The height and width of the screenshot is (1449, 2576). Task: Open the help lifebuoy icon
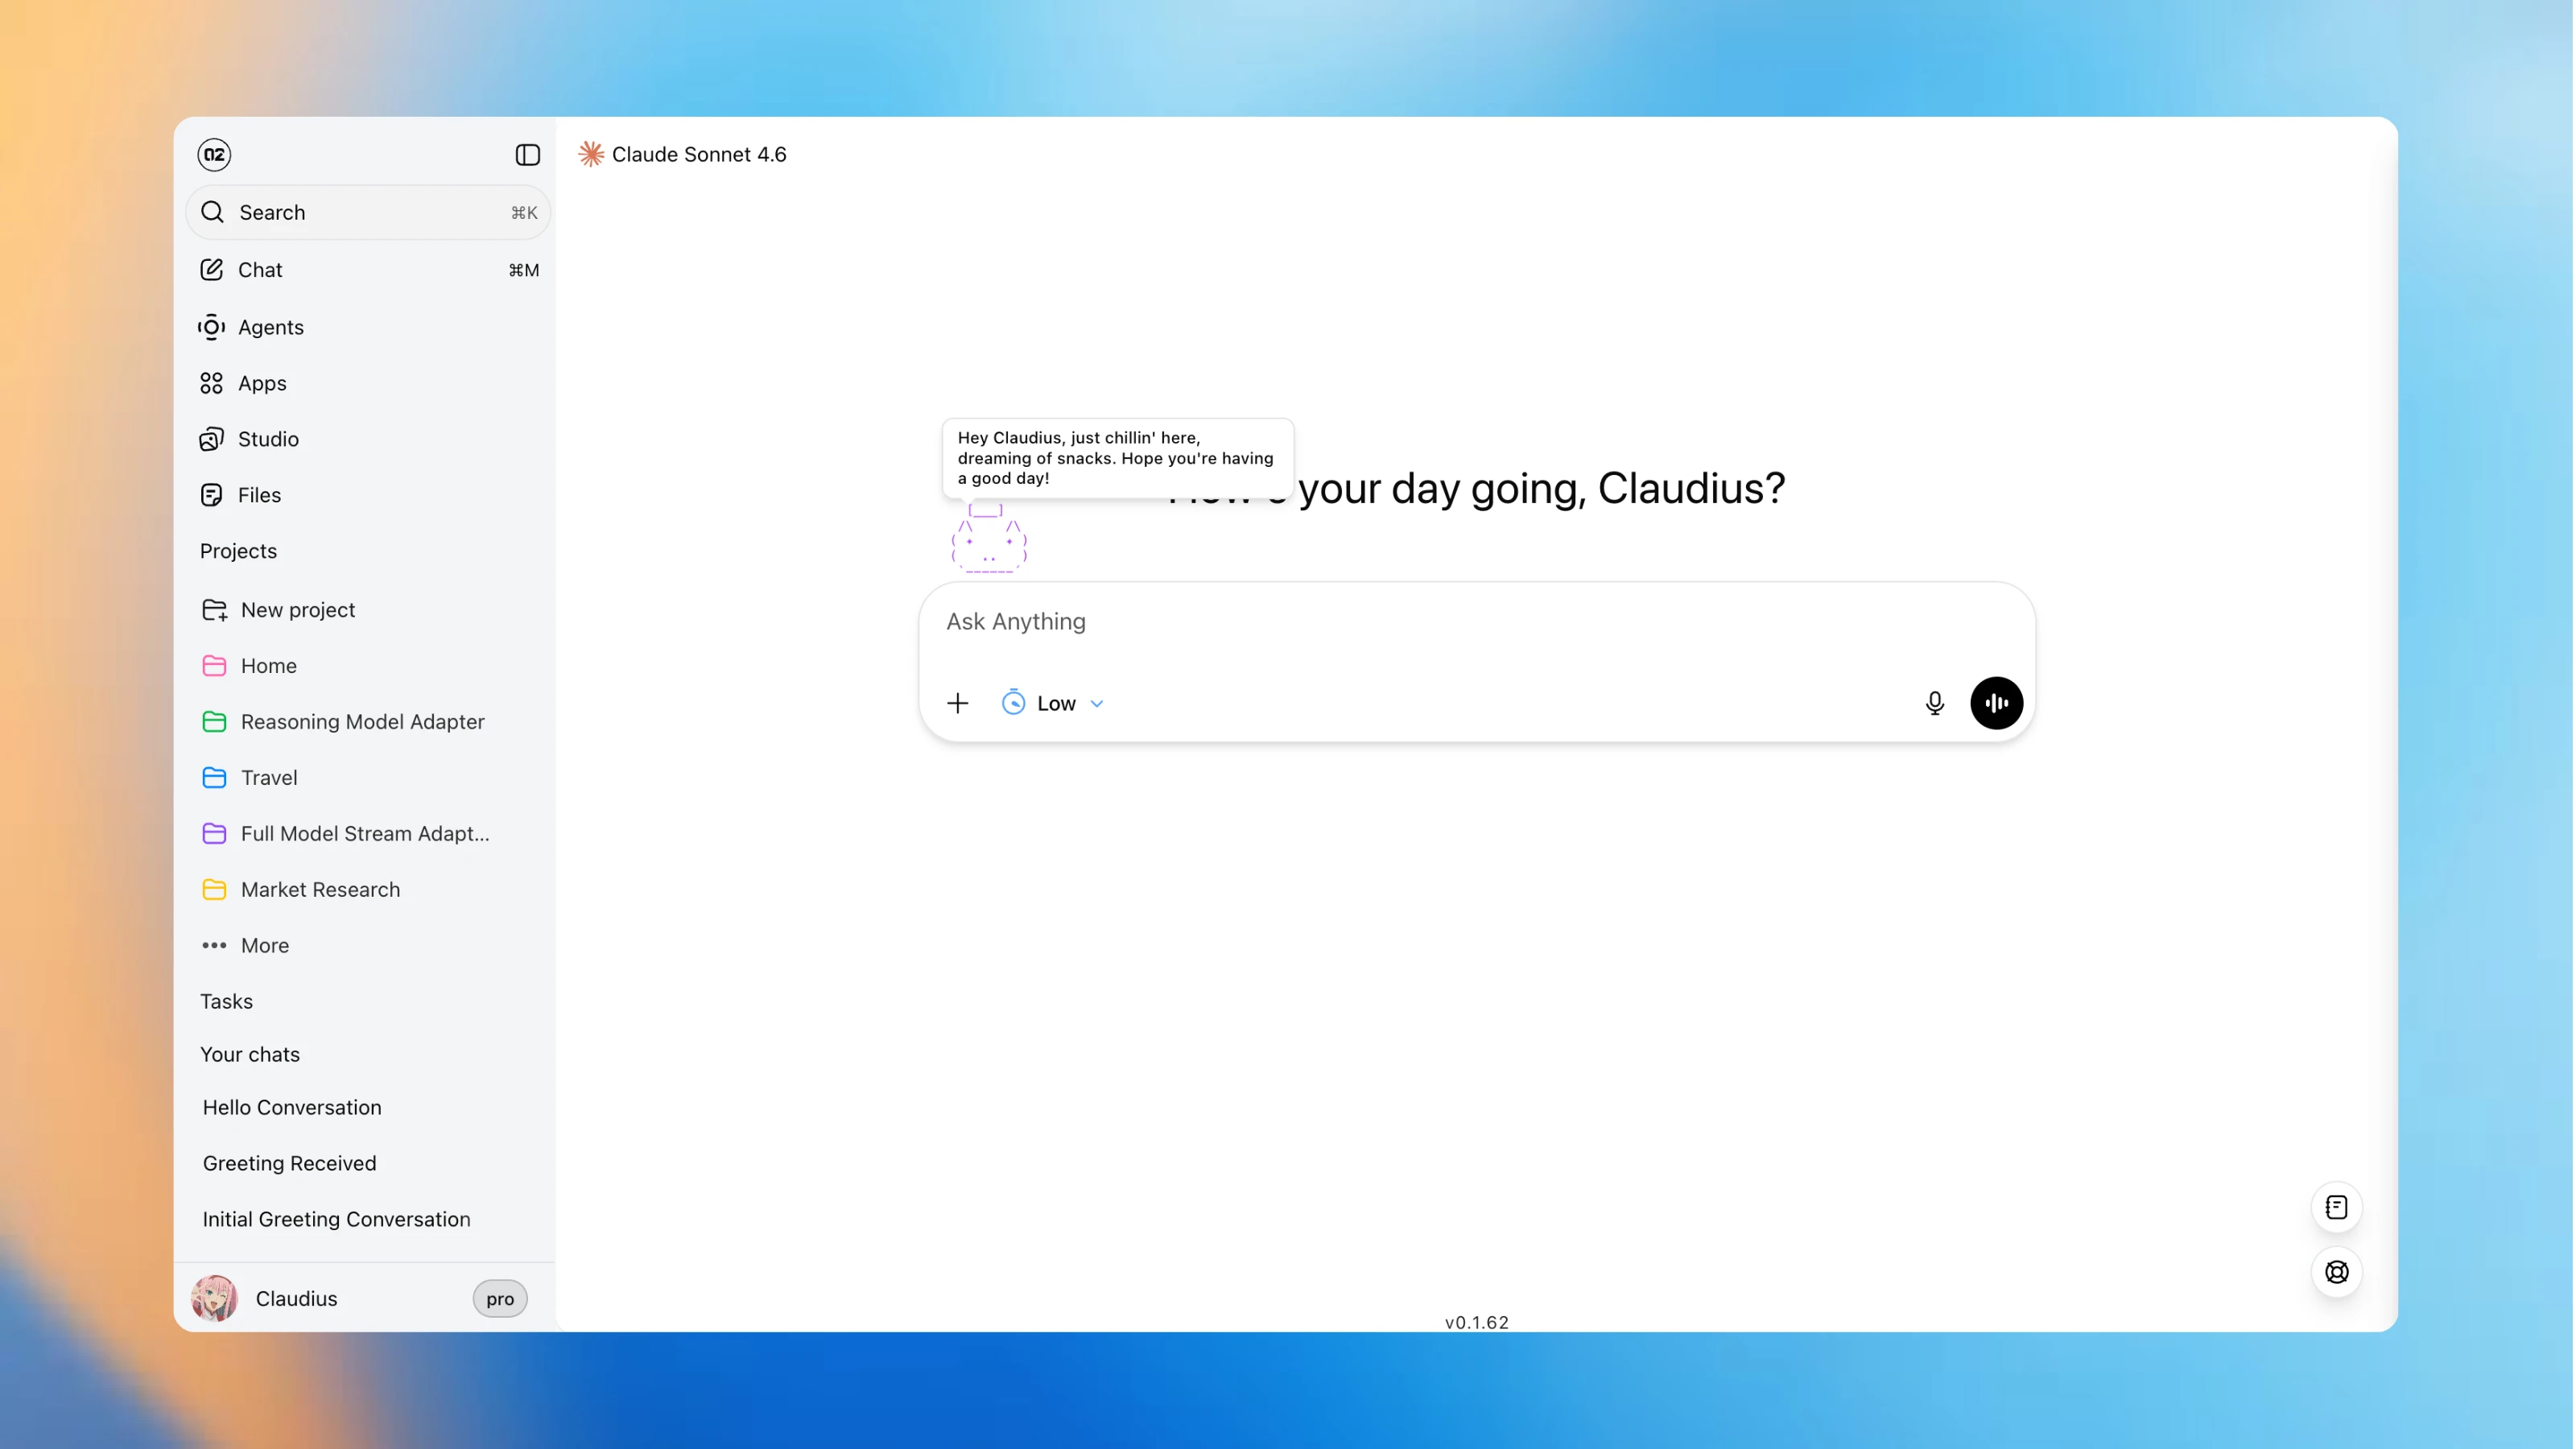tap(2335, 1272)
